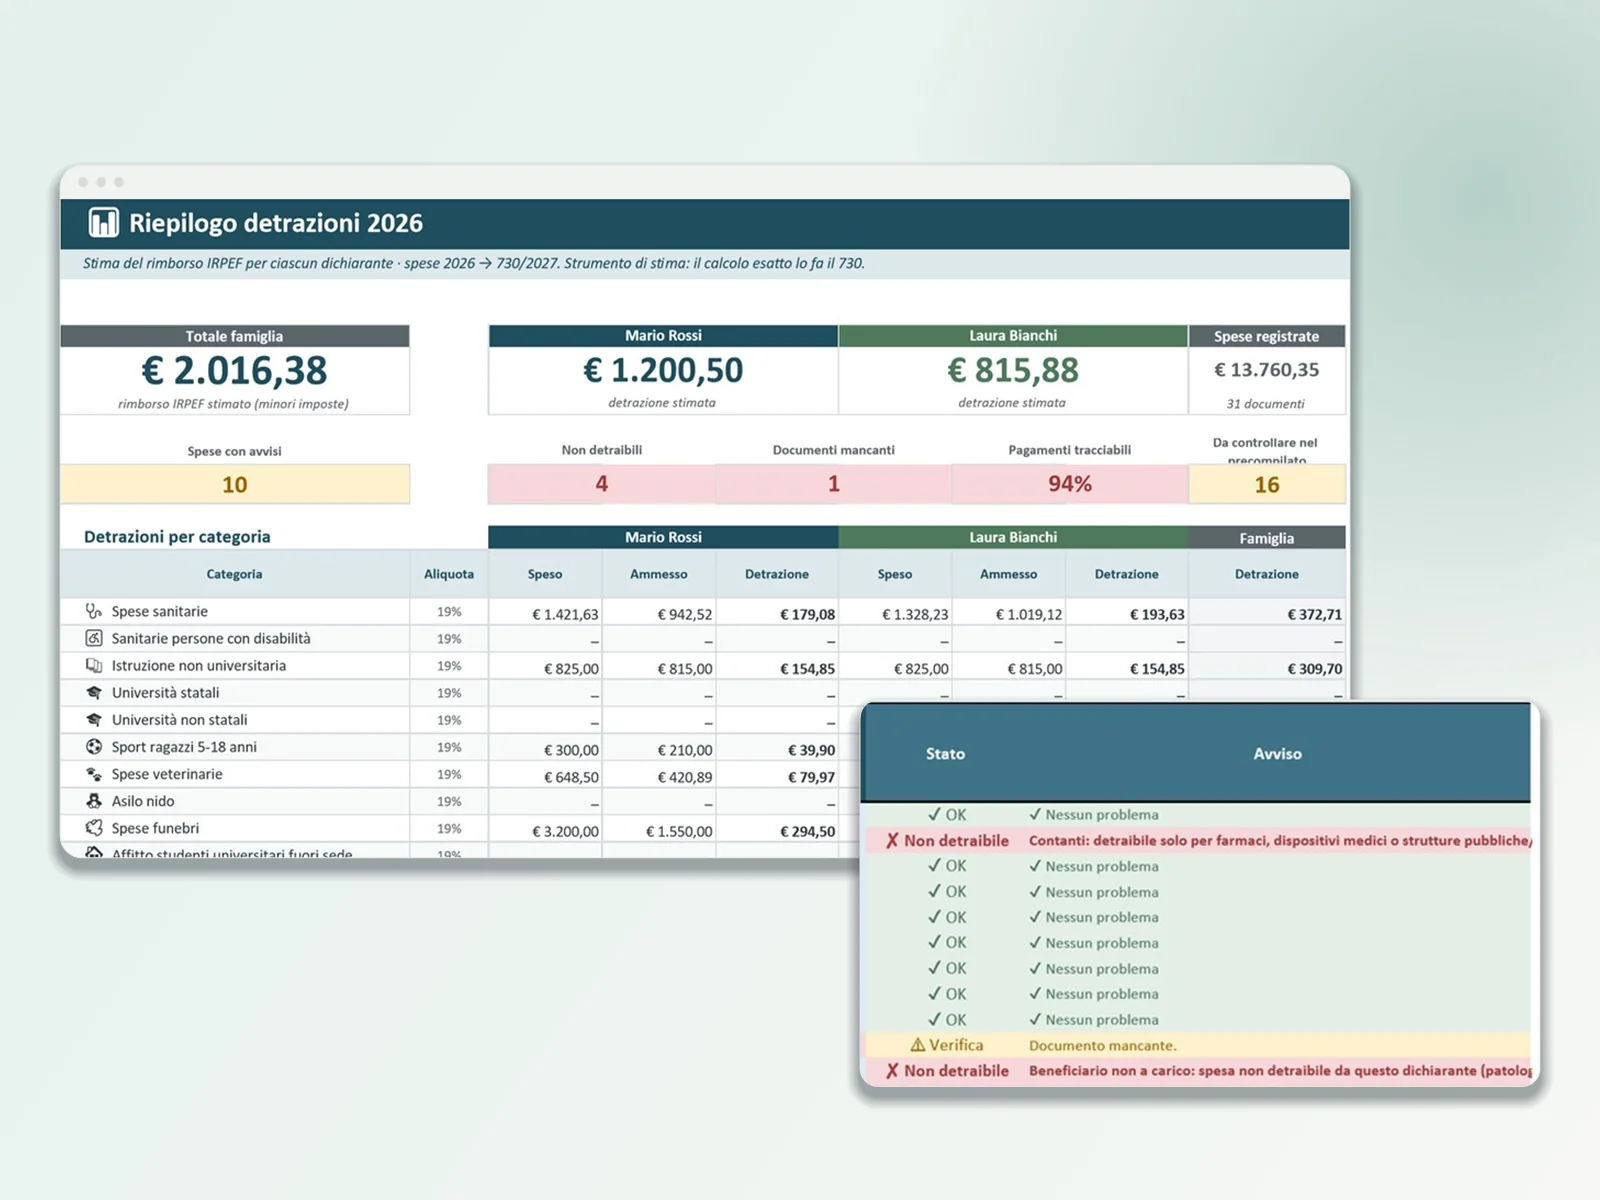Click the Categoria column header
The height and width of the screenshot is (1200, 1600).
tap(234, 574)
